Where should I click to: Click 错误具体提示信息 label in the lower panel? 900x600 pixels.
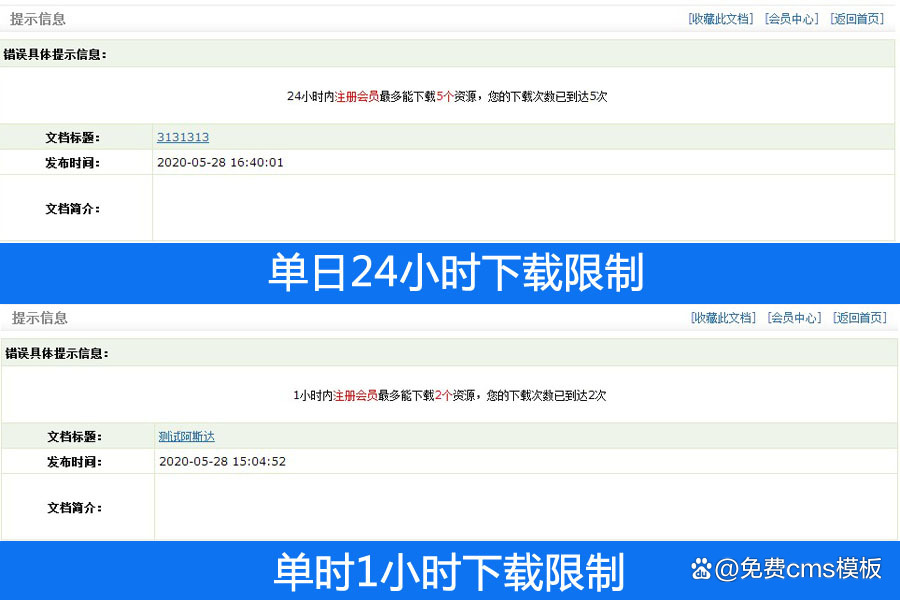pos(57,353)
